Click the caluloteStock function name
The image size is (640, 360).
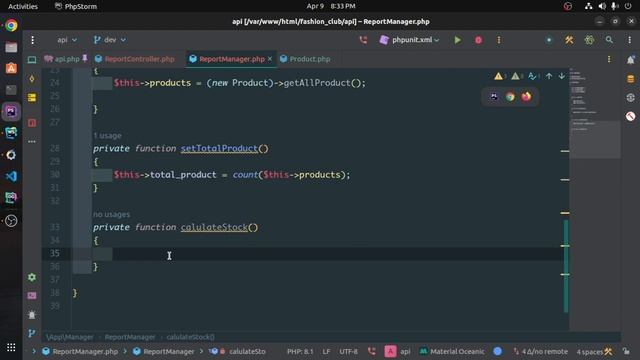point(214,227)
